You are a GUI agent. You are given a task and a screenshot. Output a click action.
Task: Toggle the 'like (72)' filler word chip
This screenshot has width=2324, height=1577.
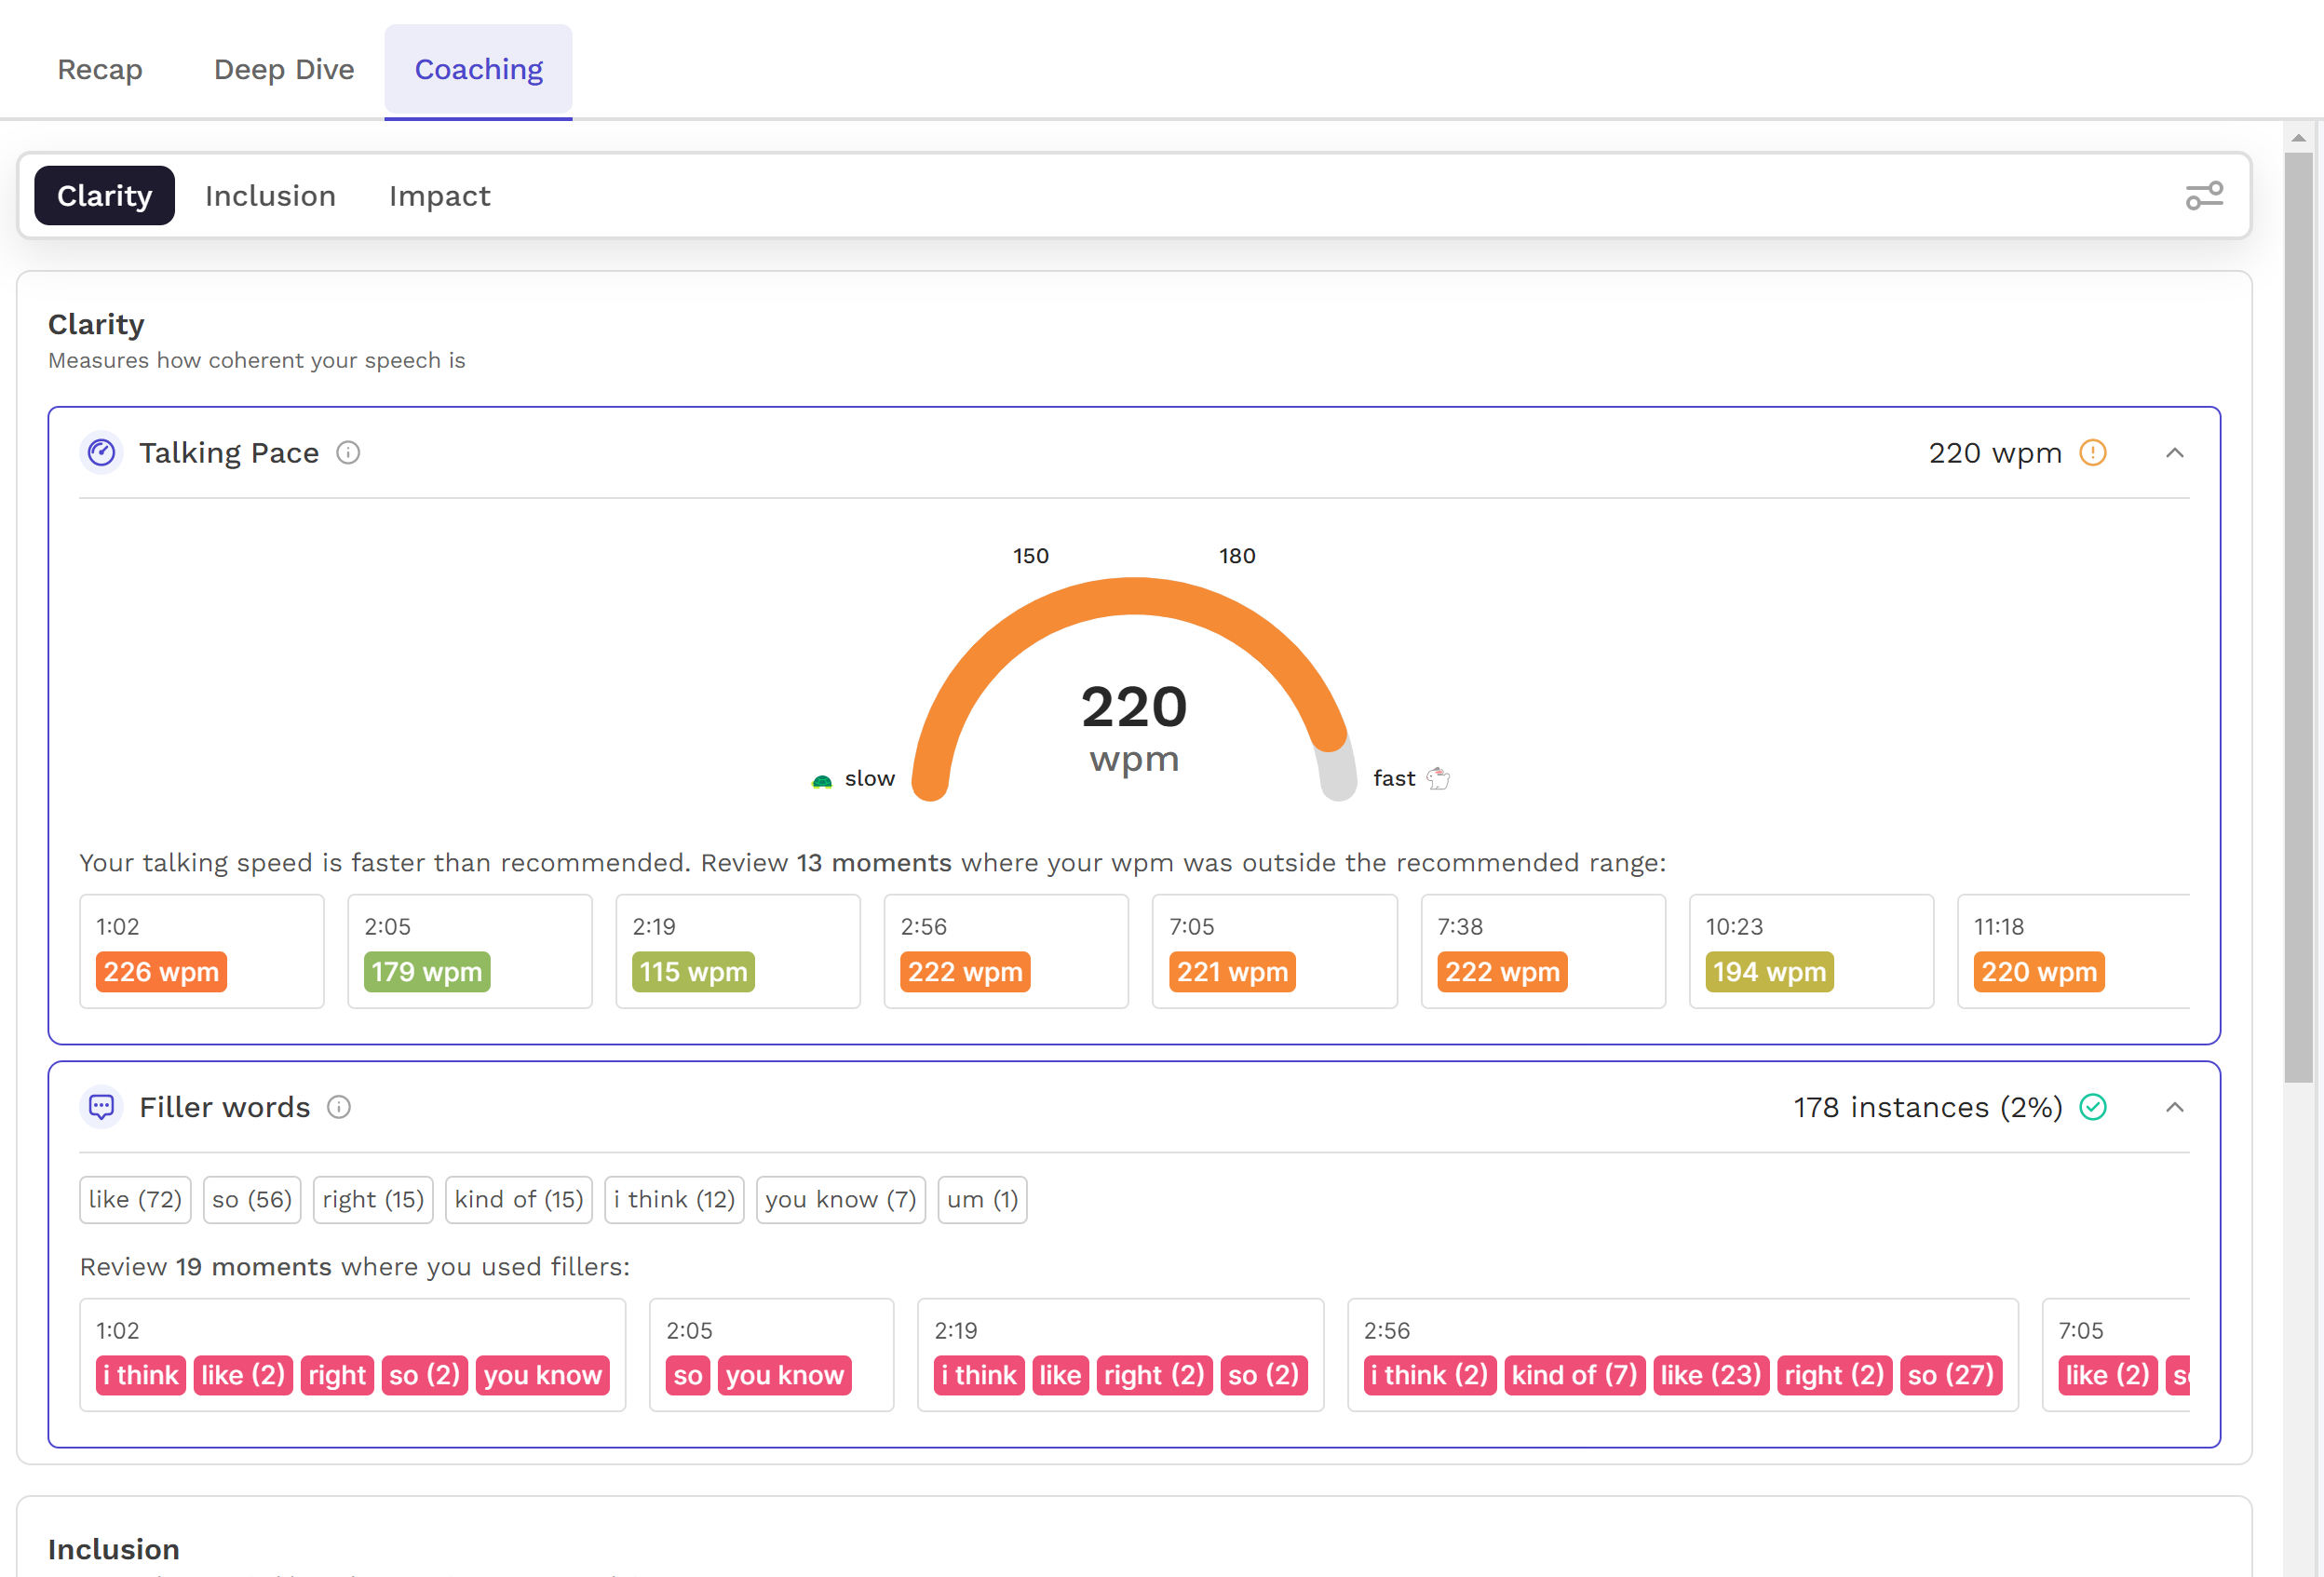pyautogui.click(x=135, y=1199)
